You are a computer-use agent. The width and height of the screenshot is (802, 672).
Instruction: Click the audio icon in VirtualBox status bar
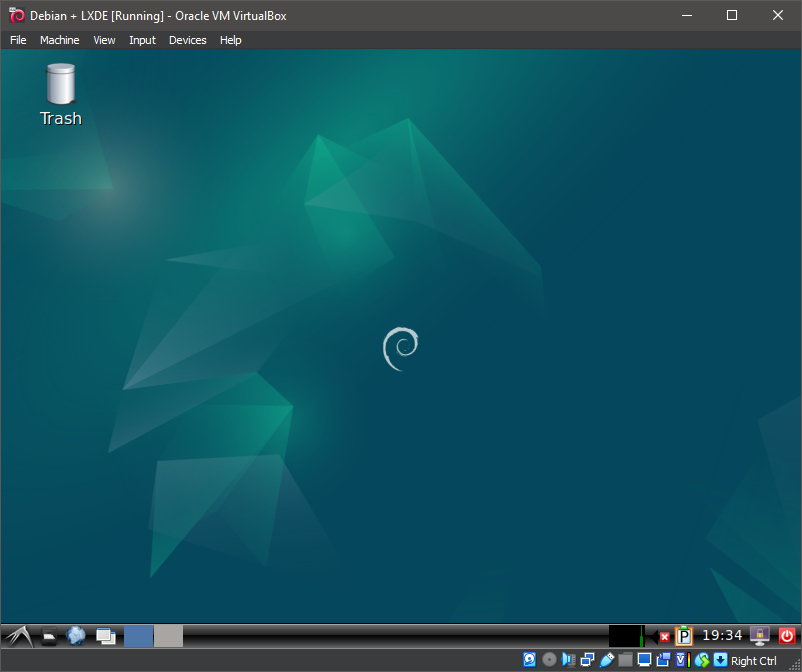[x=568, y=659]
